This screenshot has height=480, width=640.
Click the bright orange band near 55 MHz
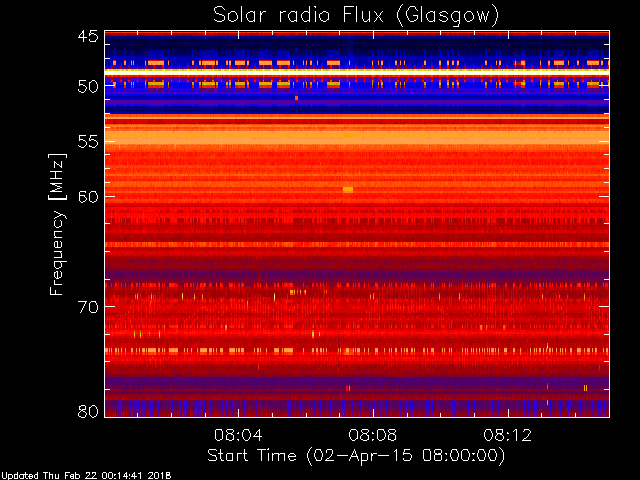click(x=357, y=137)
